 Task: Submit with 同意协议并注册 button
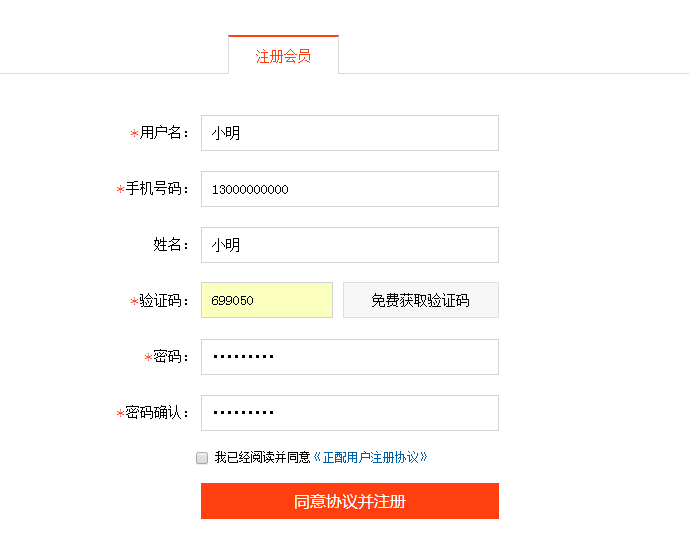349,501
